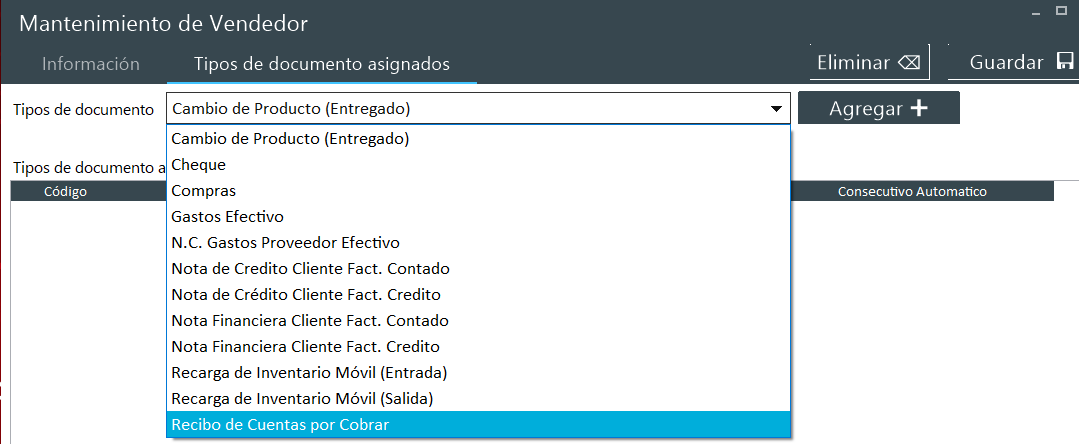Select Cheque from the dropdown list
The image size is (1079, 444).
tap(199, 165)
